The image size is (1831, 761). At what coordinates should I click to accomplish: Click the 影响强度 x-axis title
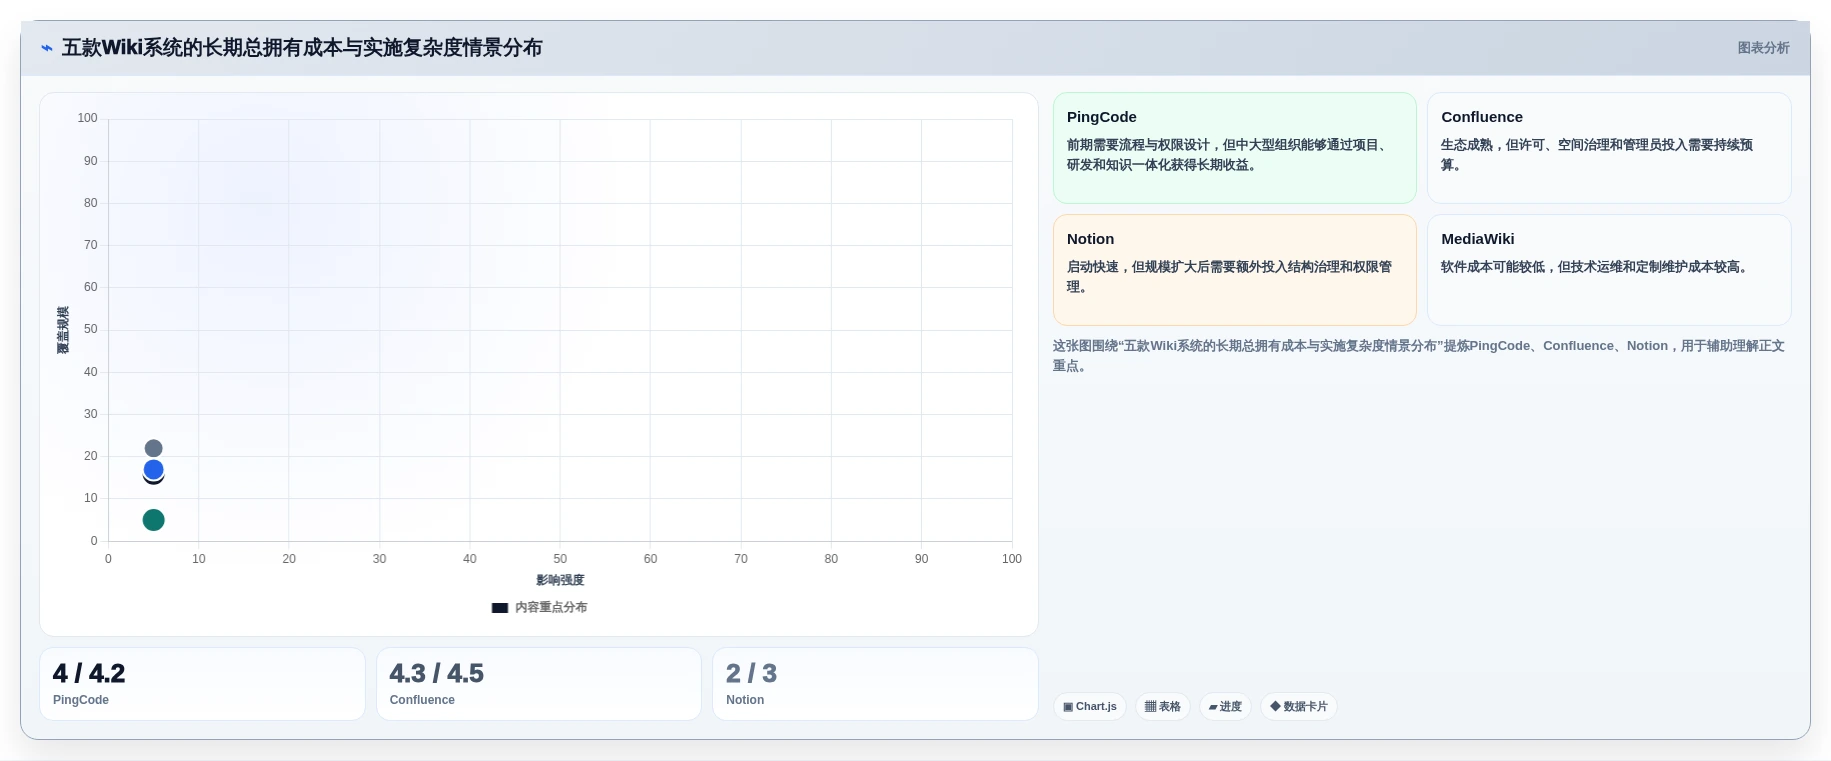coord(560,580)
